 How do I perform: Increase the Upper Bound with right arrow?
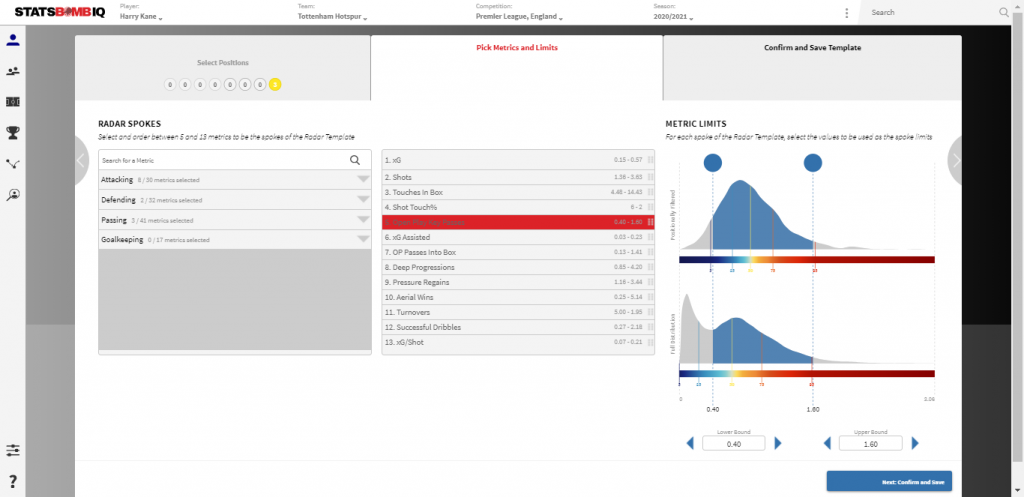tap(915, 443)
